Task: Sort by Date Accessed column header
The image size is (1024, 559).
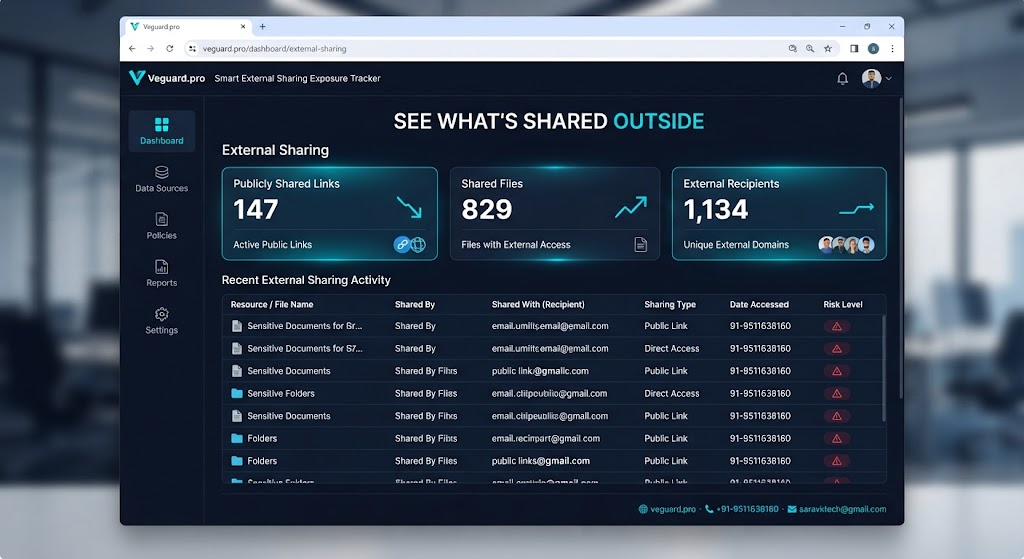Action: pyautogui.click(x=759, y=304)
